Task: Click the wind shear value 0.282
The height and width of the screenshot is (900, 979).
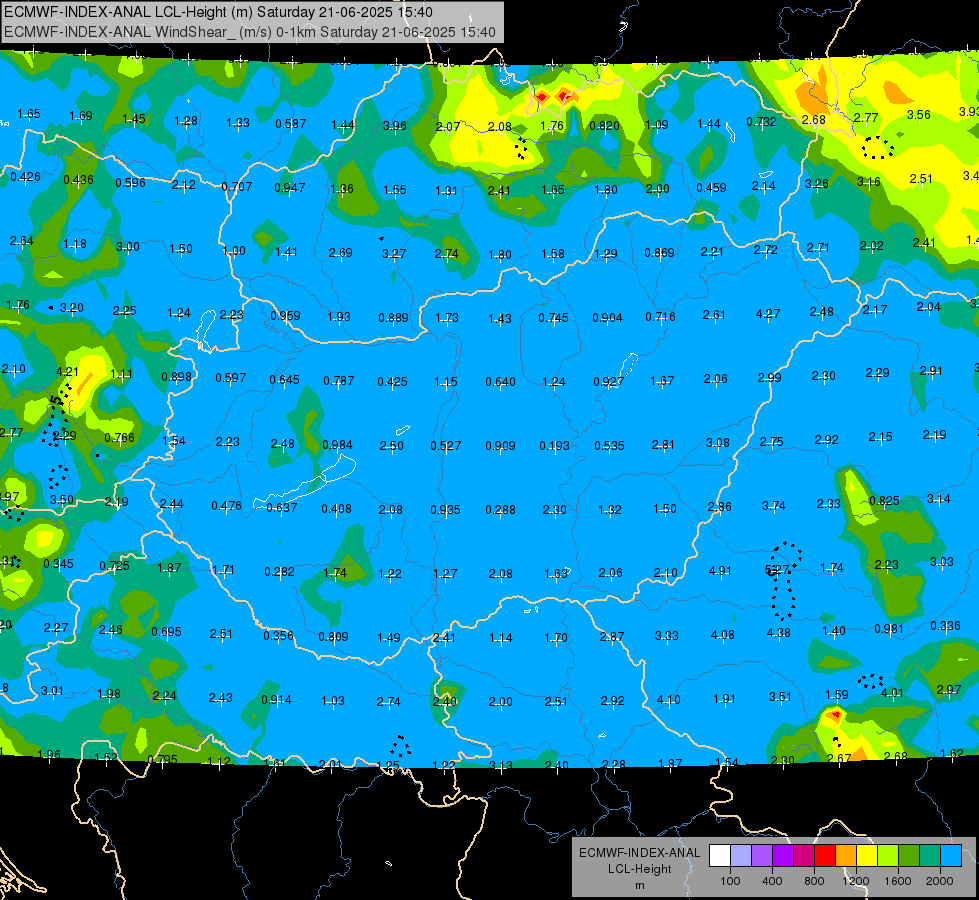Action: tap(279, 572)
